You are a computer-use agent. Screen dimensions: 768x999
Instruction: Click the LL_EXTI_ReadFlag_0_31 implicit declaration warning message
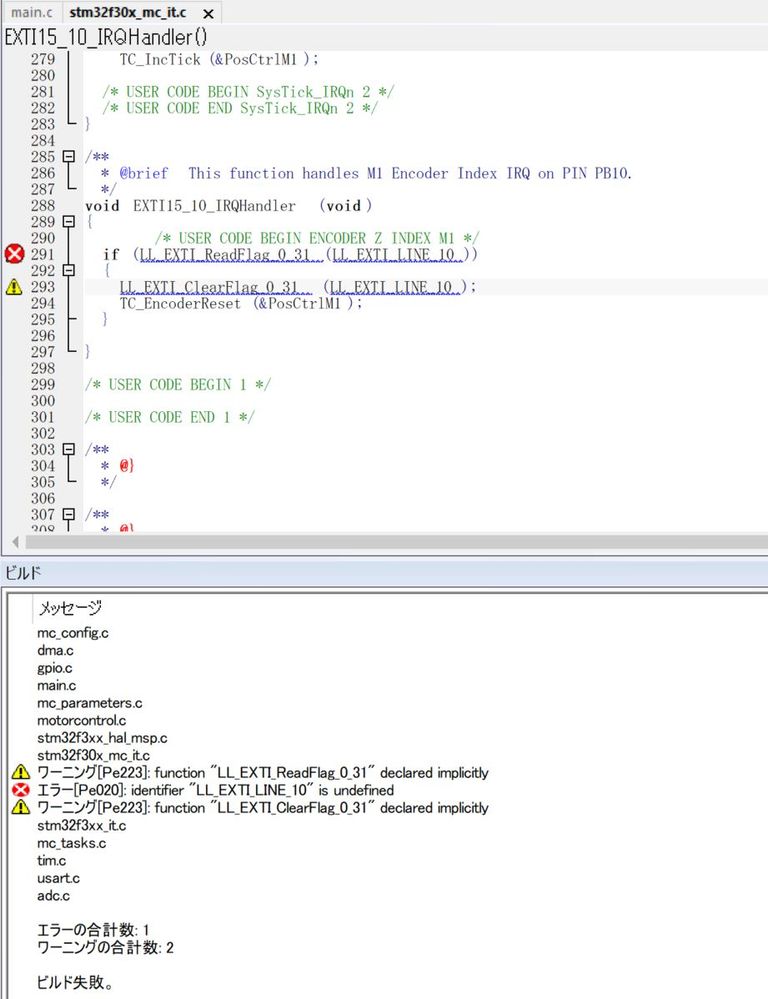click(263, 773)
